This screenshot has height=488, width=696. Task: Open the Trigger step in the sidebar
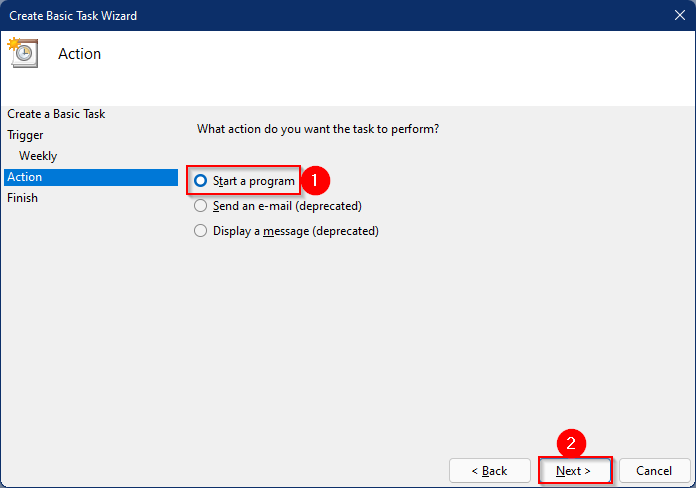[25, 135]
